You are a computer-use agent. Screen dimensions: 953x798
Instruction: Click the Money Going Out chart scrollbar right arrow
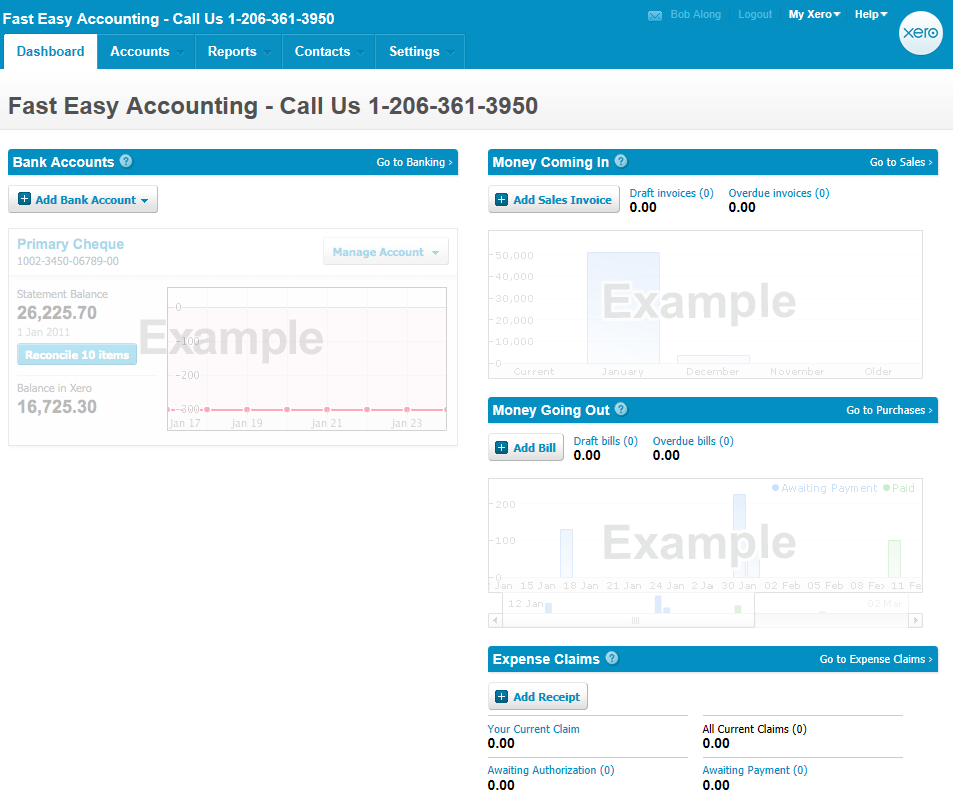coord(916,620)
